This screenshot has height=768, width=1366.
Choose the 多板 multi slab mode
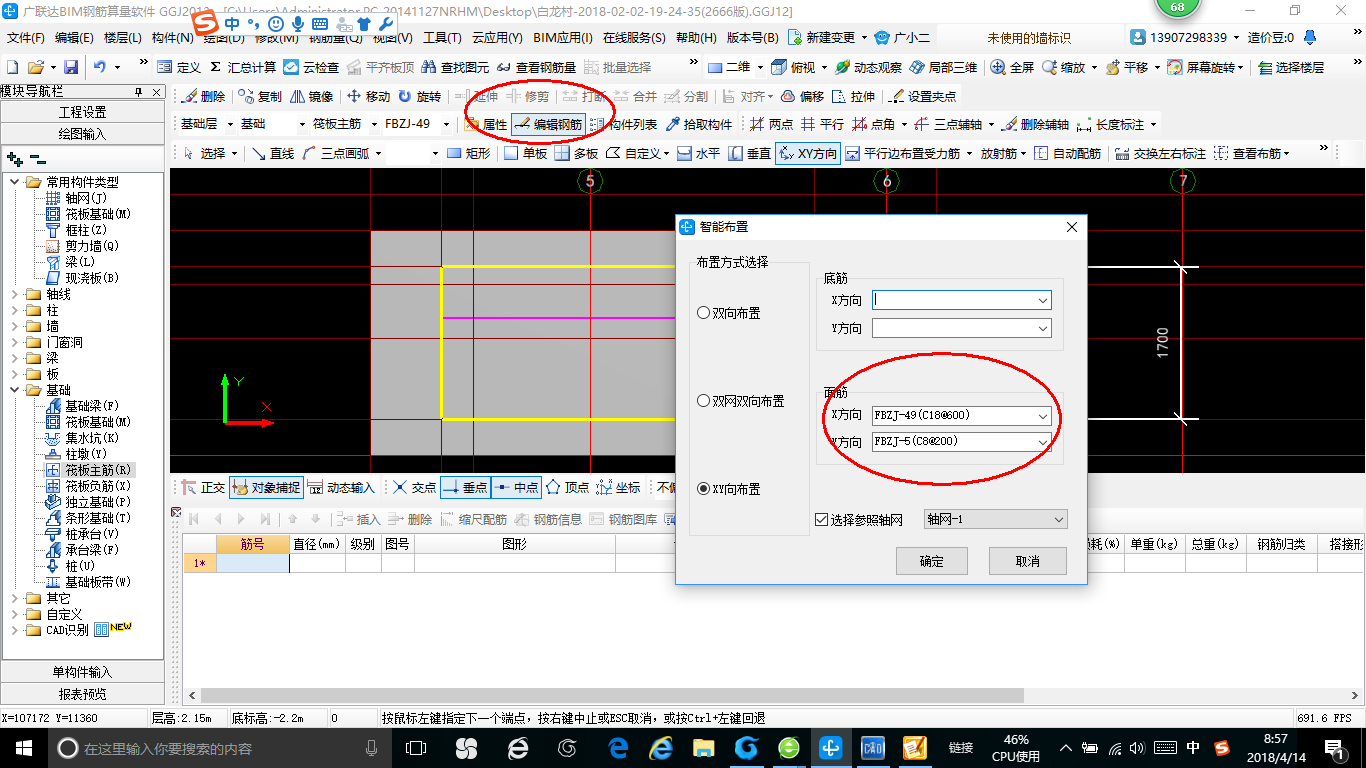click(x=577, y=153)
